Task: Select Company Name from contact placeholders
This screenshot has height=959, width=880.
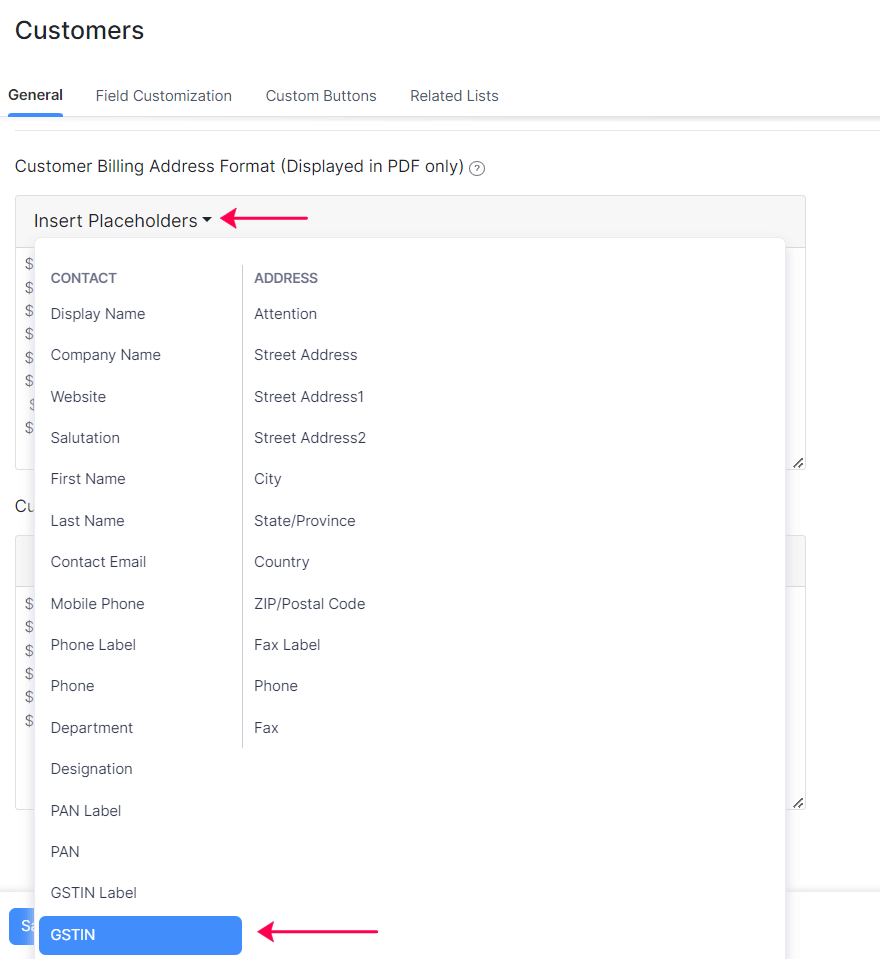Action: [105, 355]
